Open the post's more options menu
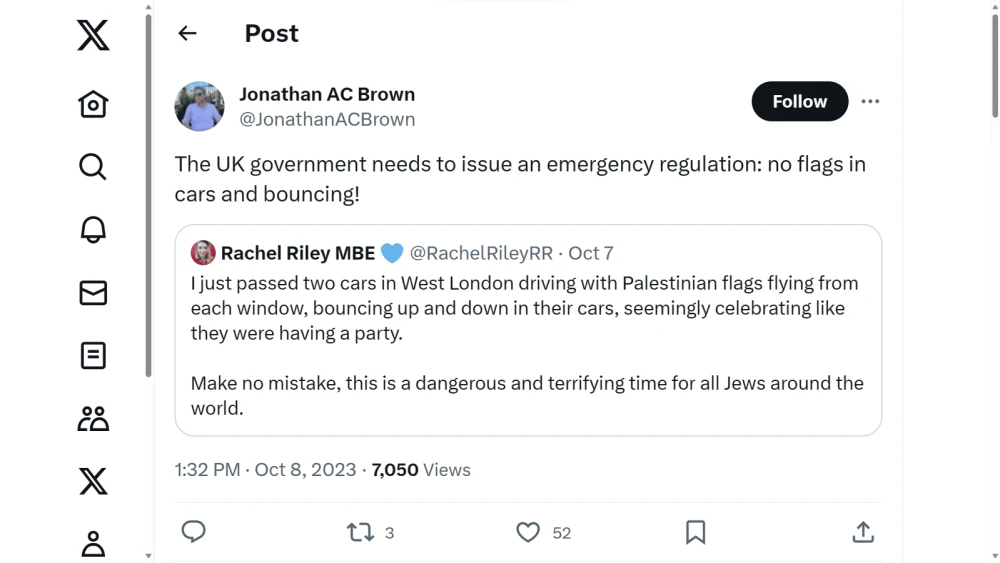1000x563 pixels. (870, 101)
